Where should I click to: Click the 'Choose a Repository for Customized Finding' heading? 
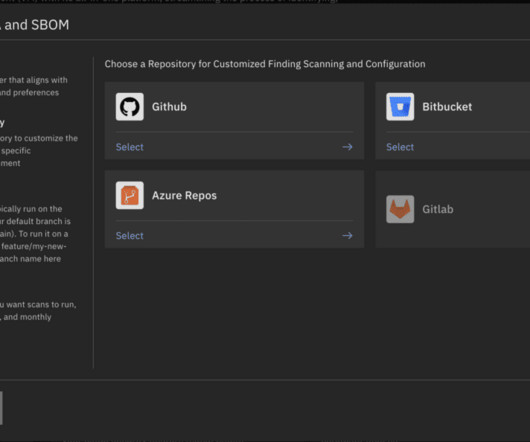point(265,64)
